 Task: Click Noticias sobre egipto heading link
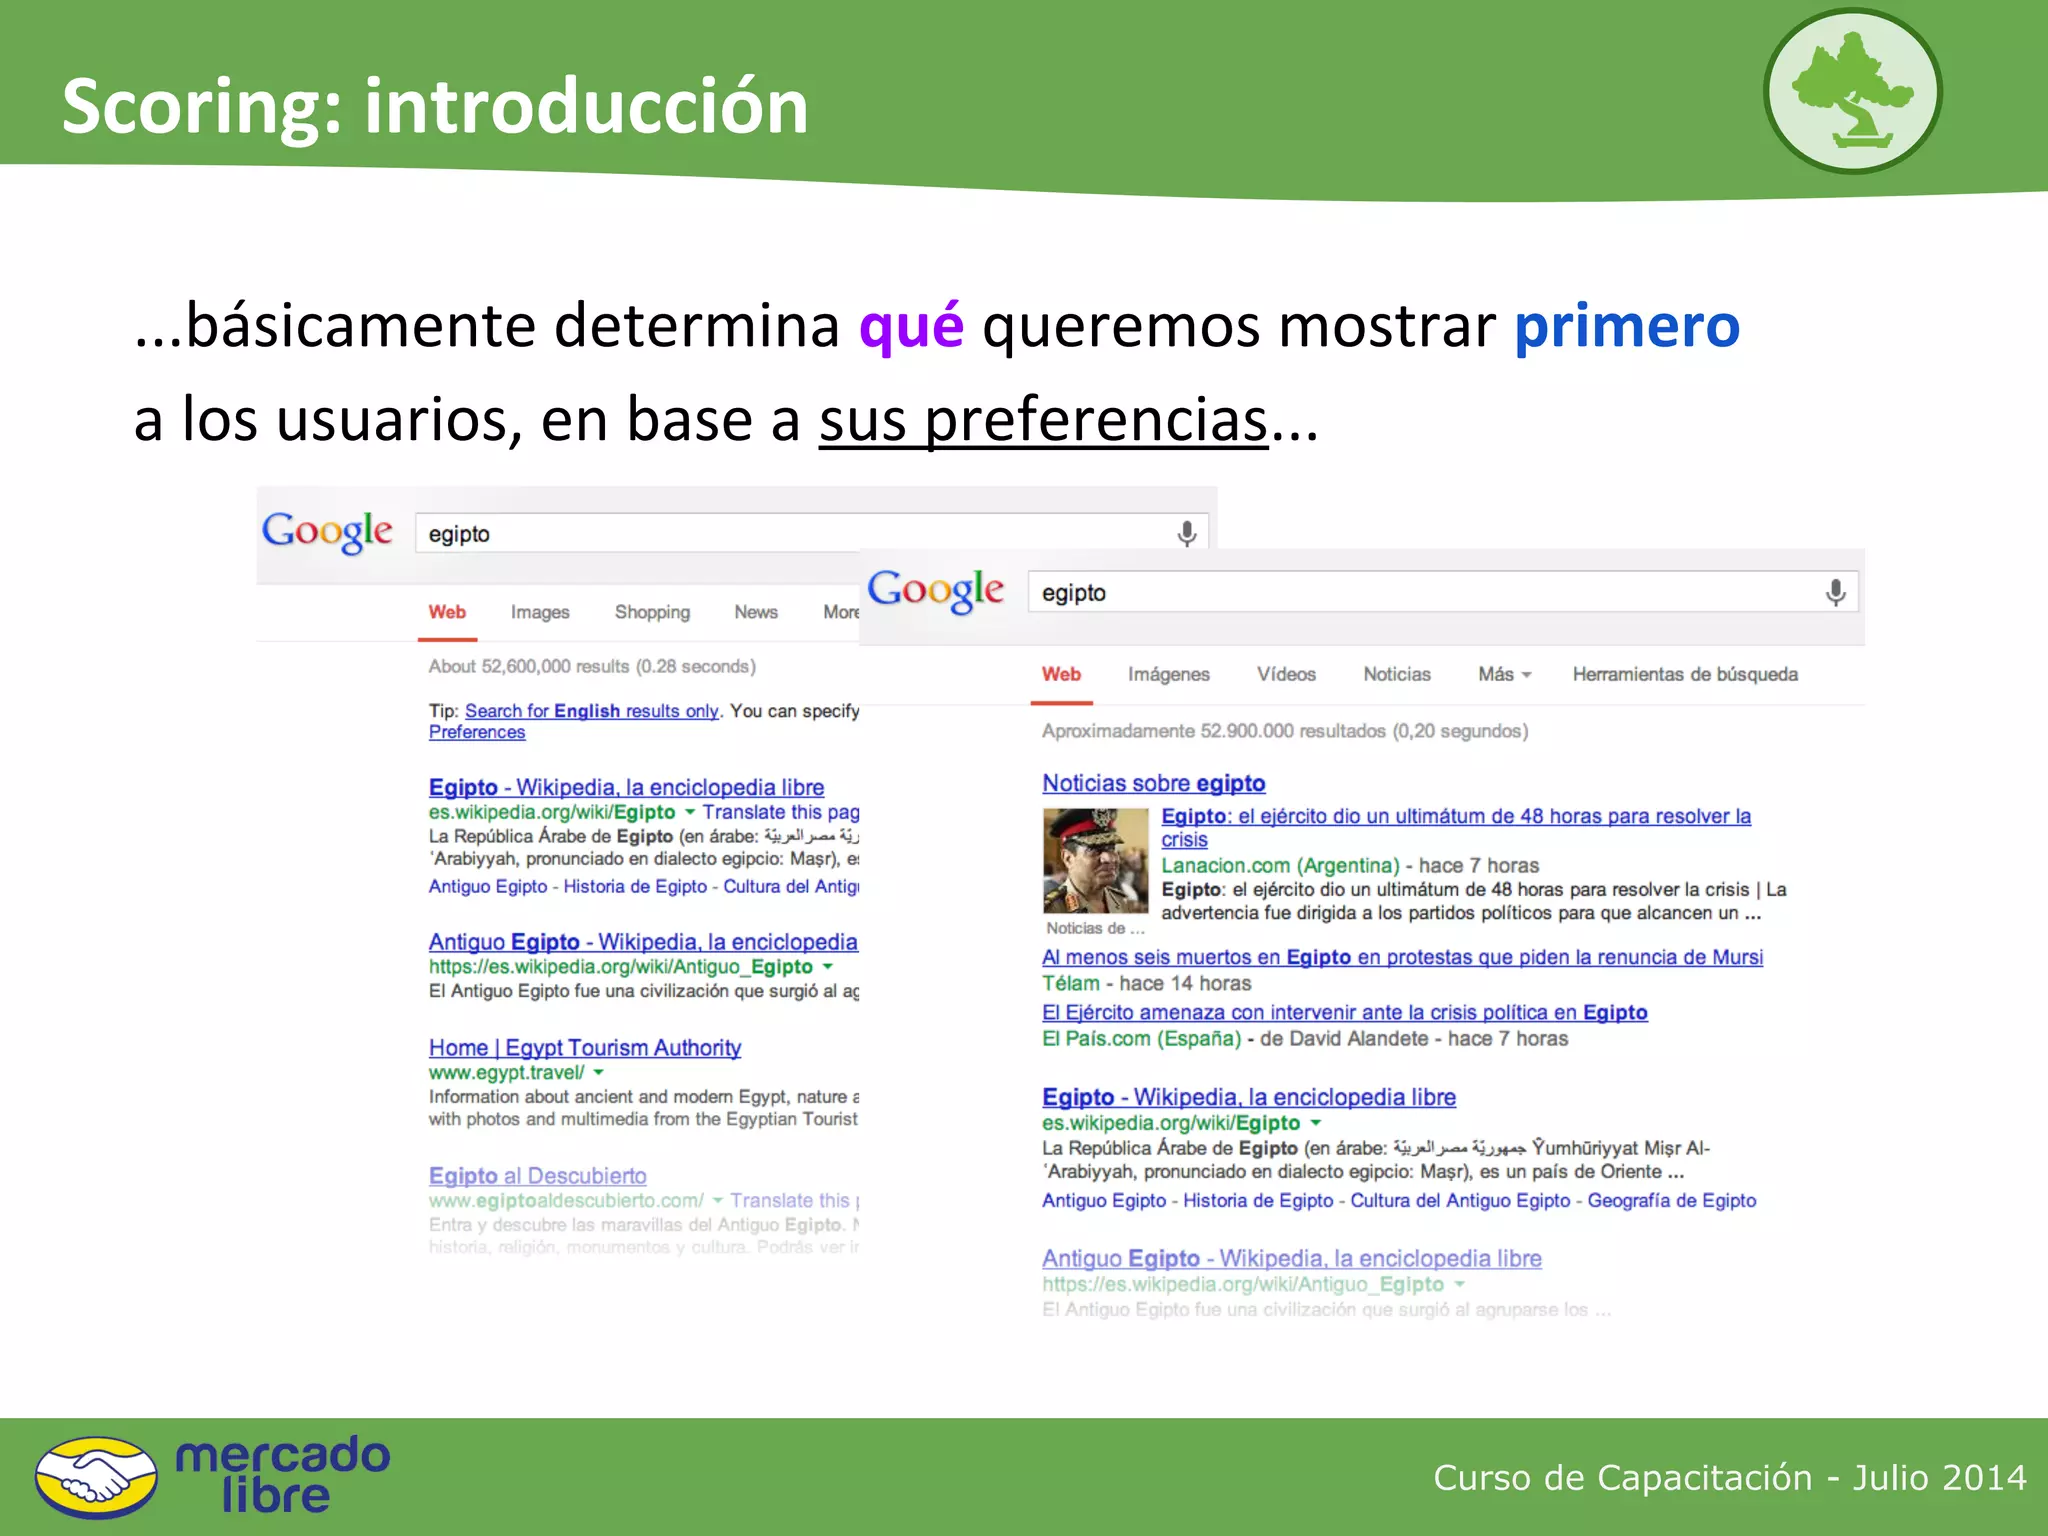coord(1154,784)
